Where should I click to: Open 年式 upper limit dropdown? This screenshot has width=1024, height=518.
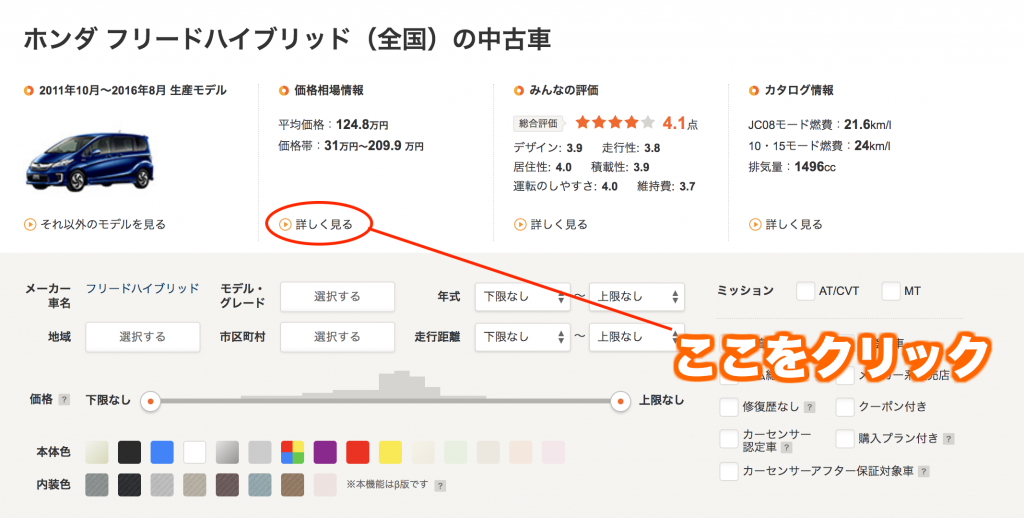(637, 297)
